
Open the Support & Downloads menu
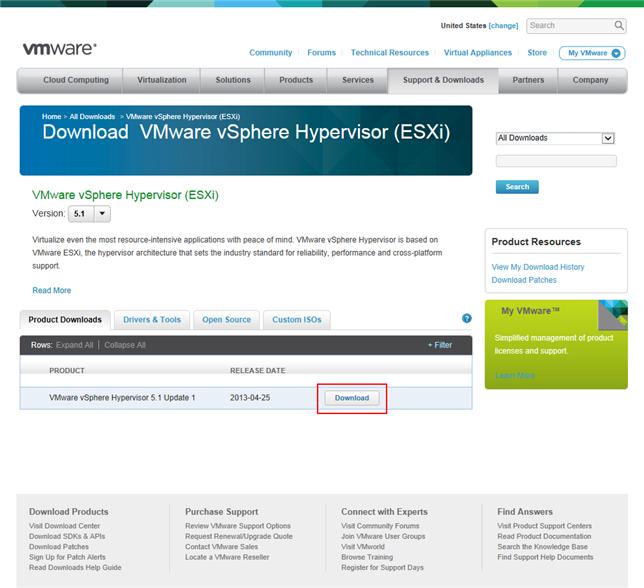[x=443, y=80]
